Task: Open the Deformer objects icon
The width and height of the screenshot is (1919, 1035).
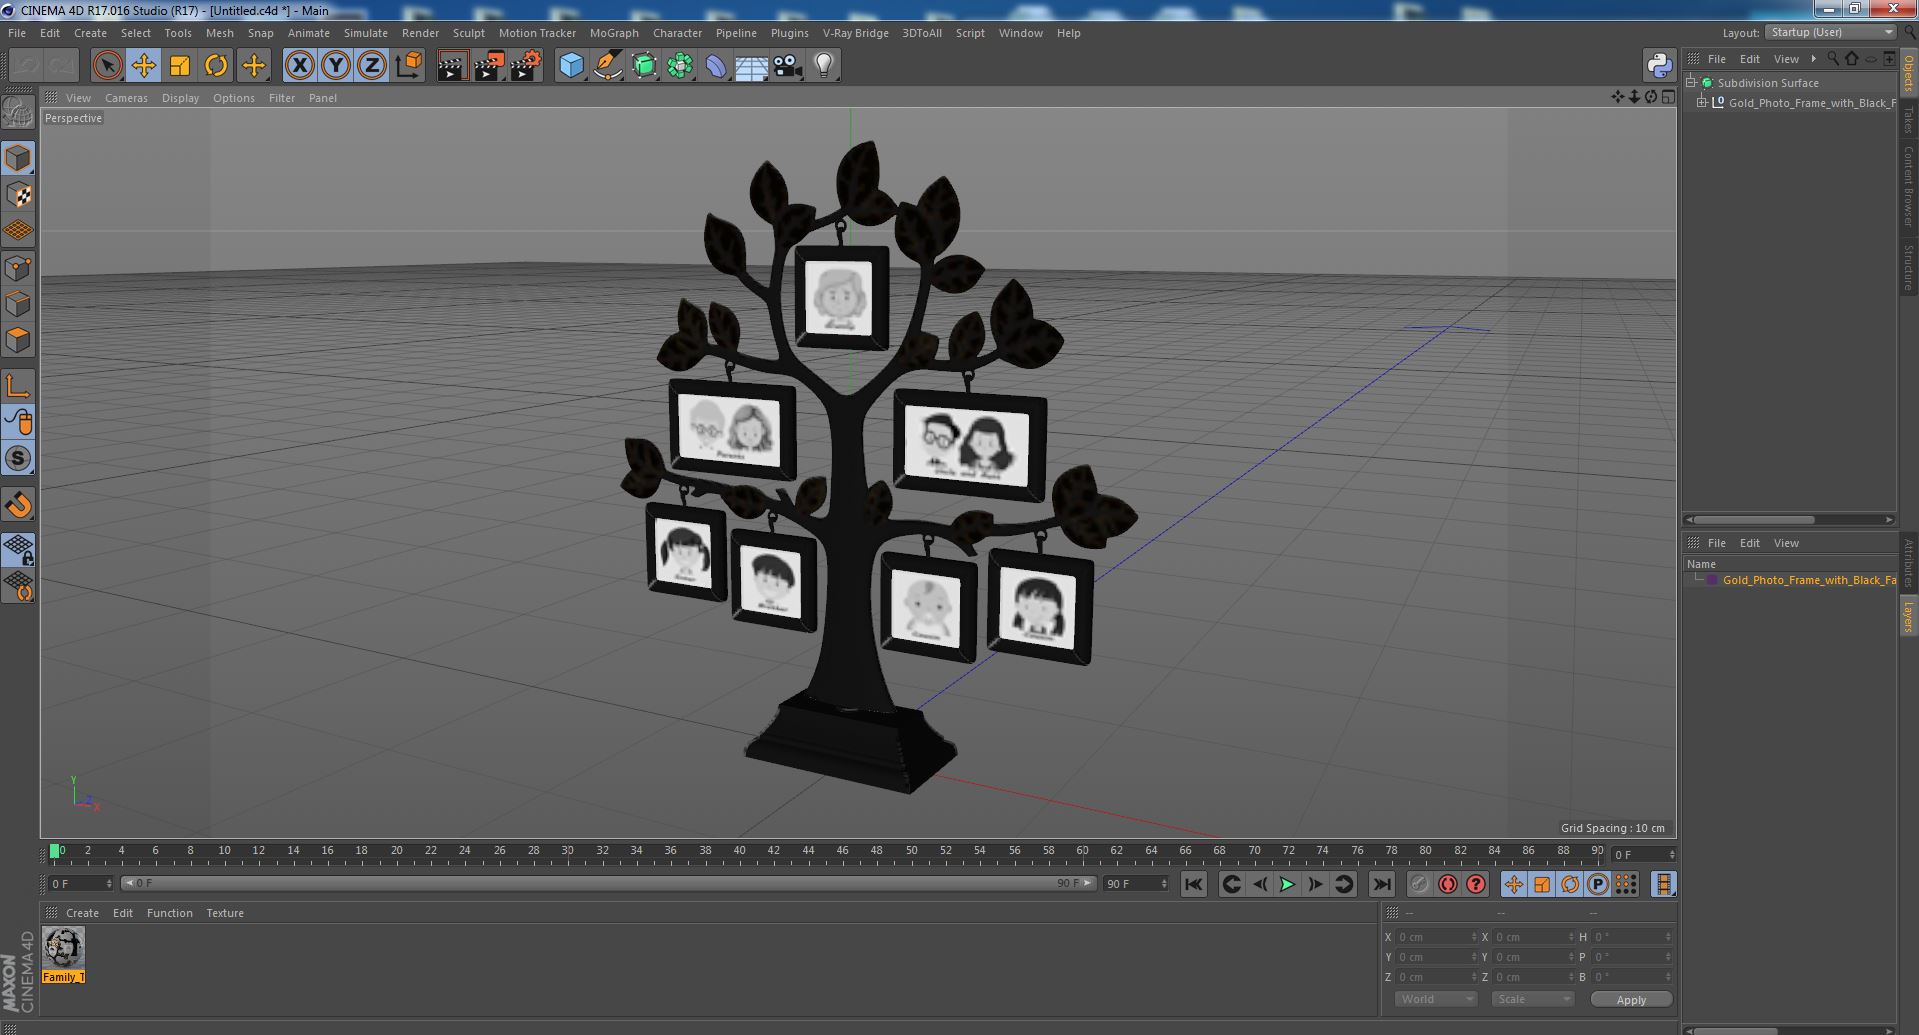Action: tap(716, 66)
